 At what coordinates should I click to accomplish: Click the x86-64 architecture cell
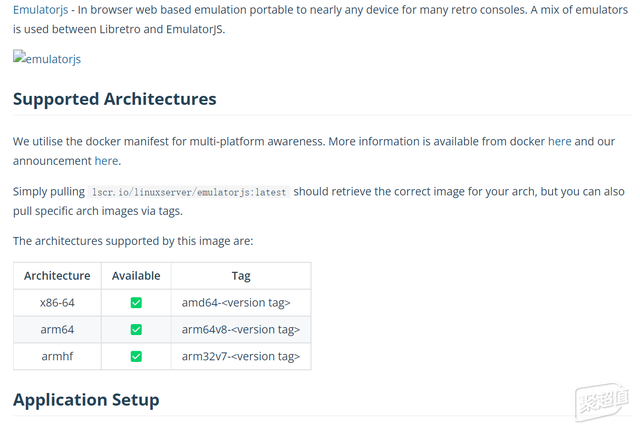[57, 303]
